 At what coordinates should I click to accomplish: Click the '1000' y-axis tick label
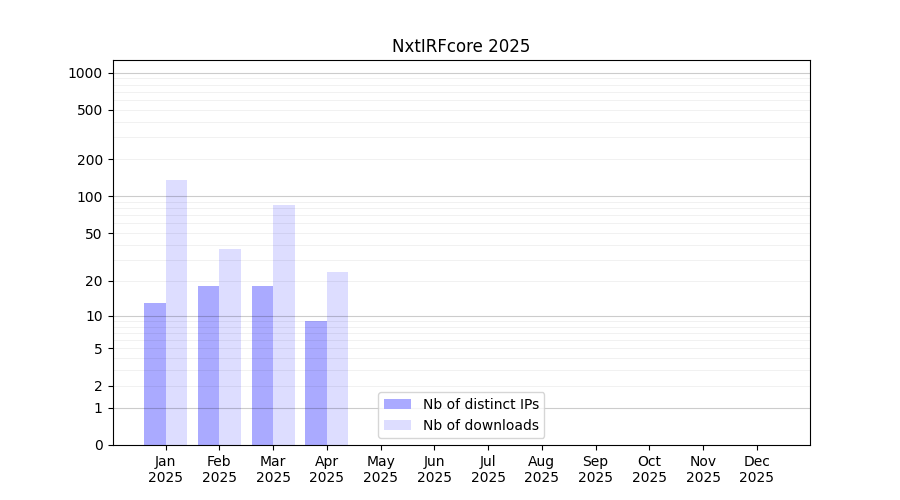pyautogui.click(x=85, y=73)
